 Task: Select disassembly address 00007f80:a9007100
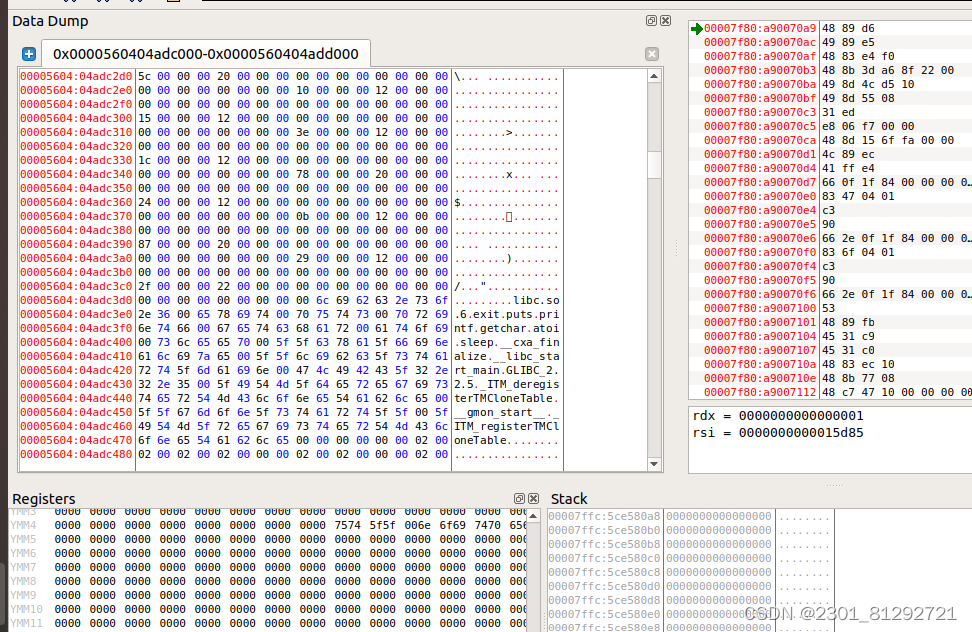coord(760,308)
